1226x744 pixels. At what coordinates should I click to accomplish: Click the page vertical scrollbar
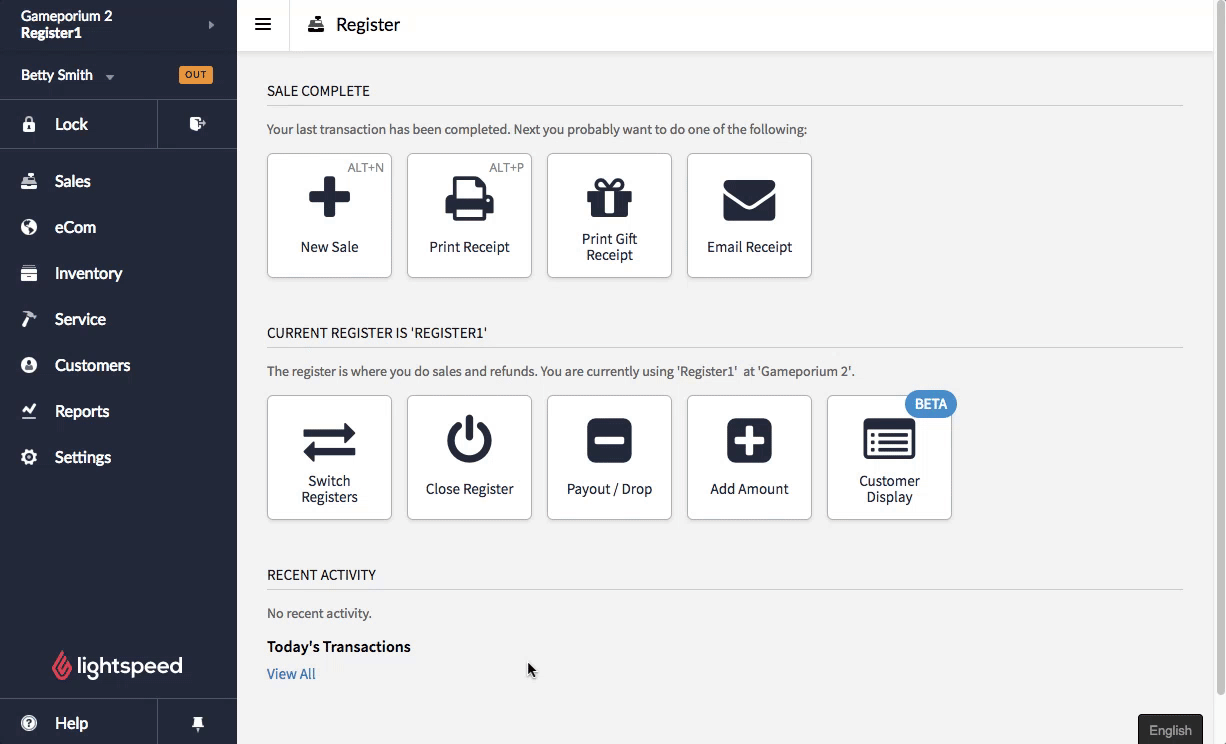coord(1220,347)
